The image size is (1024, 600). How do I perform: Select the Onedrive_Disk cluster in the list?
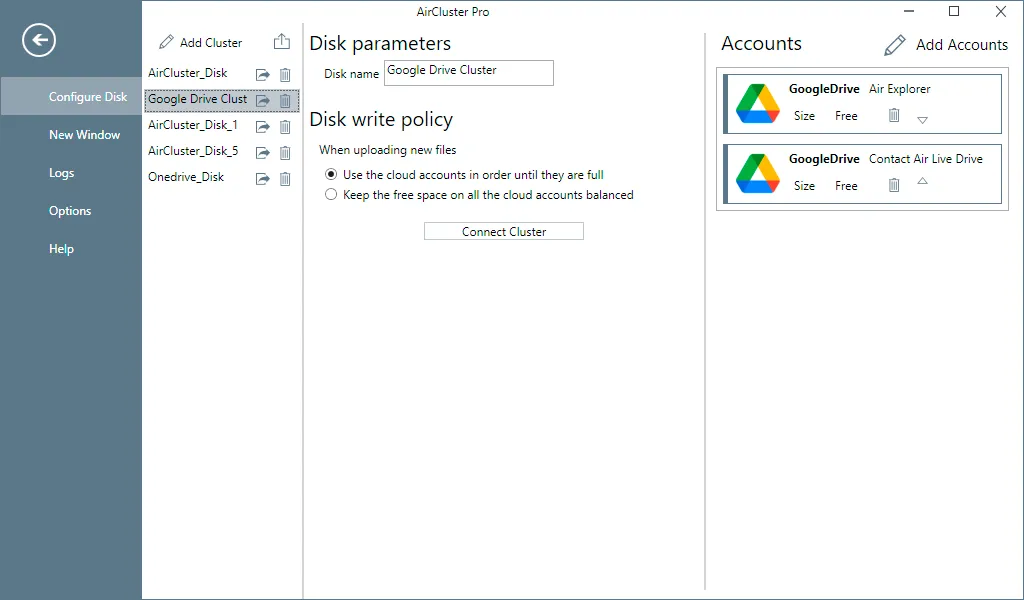point(186,177)
